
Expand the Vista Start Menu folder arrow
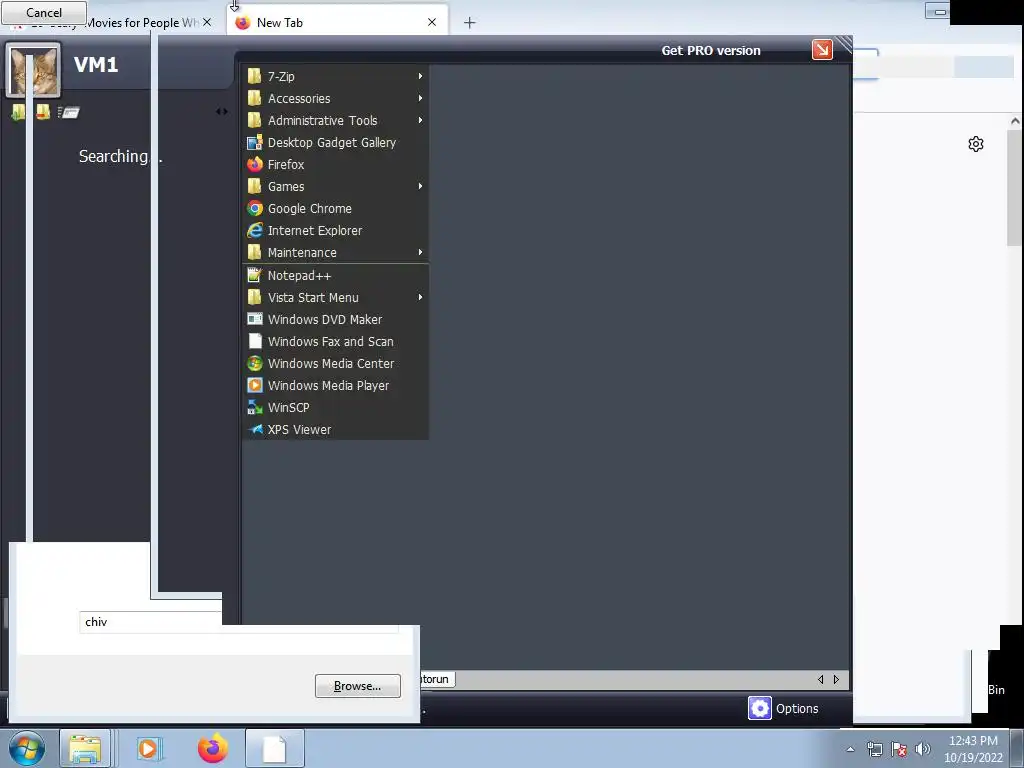pyautogui.click(x=421, y=298)
